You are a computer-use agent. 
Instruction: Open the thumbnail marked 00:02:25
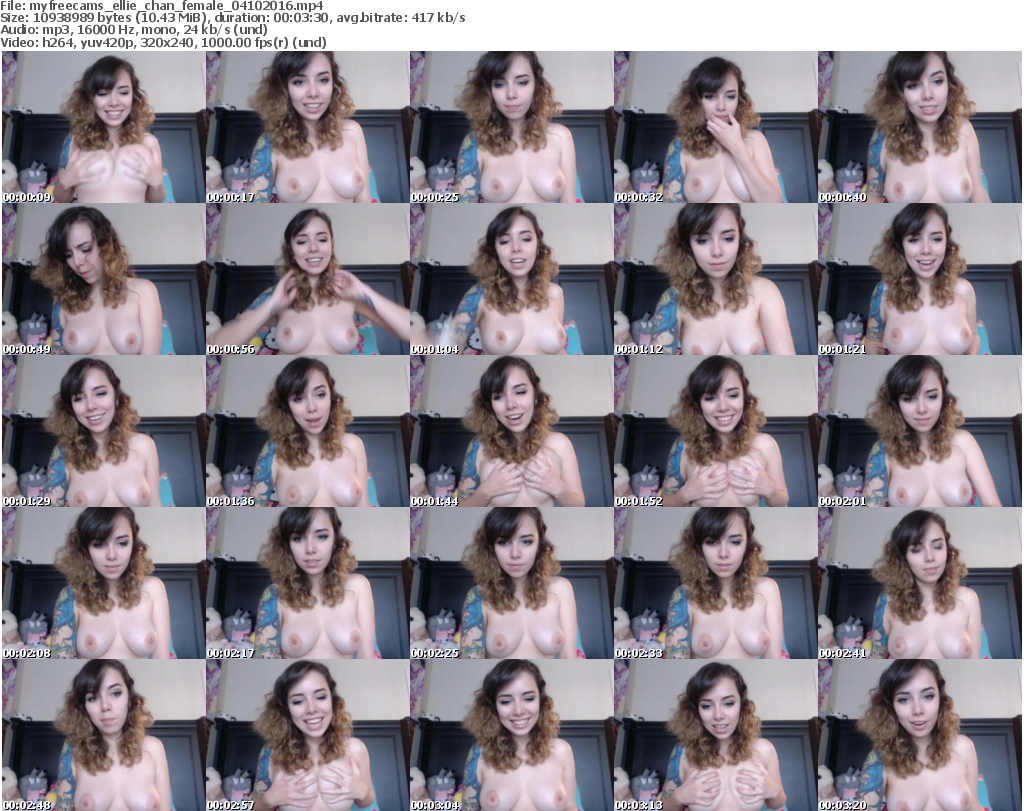511,583
